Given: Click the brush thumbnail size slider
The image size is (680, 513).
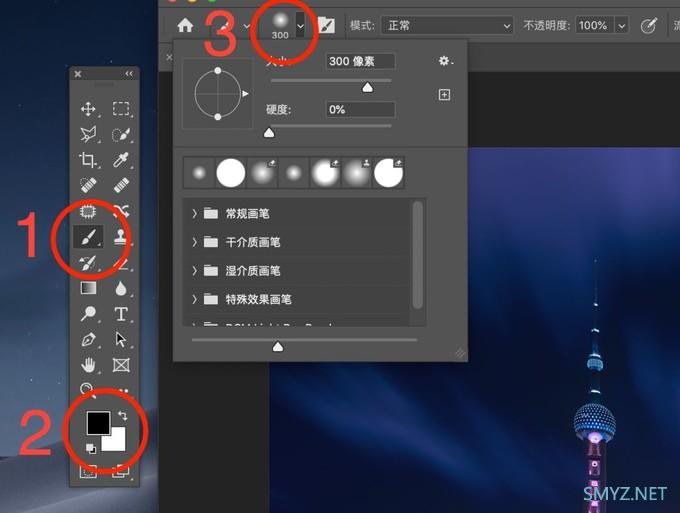Looking at the screenshot, I should pos(278,346).
